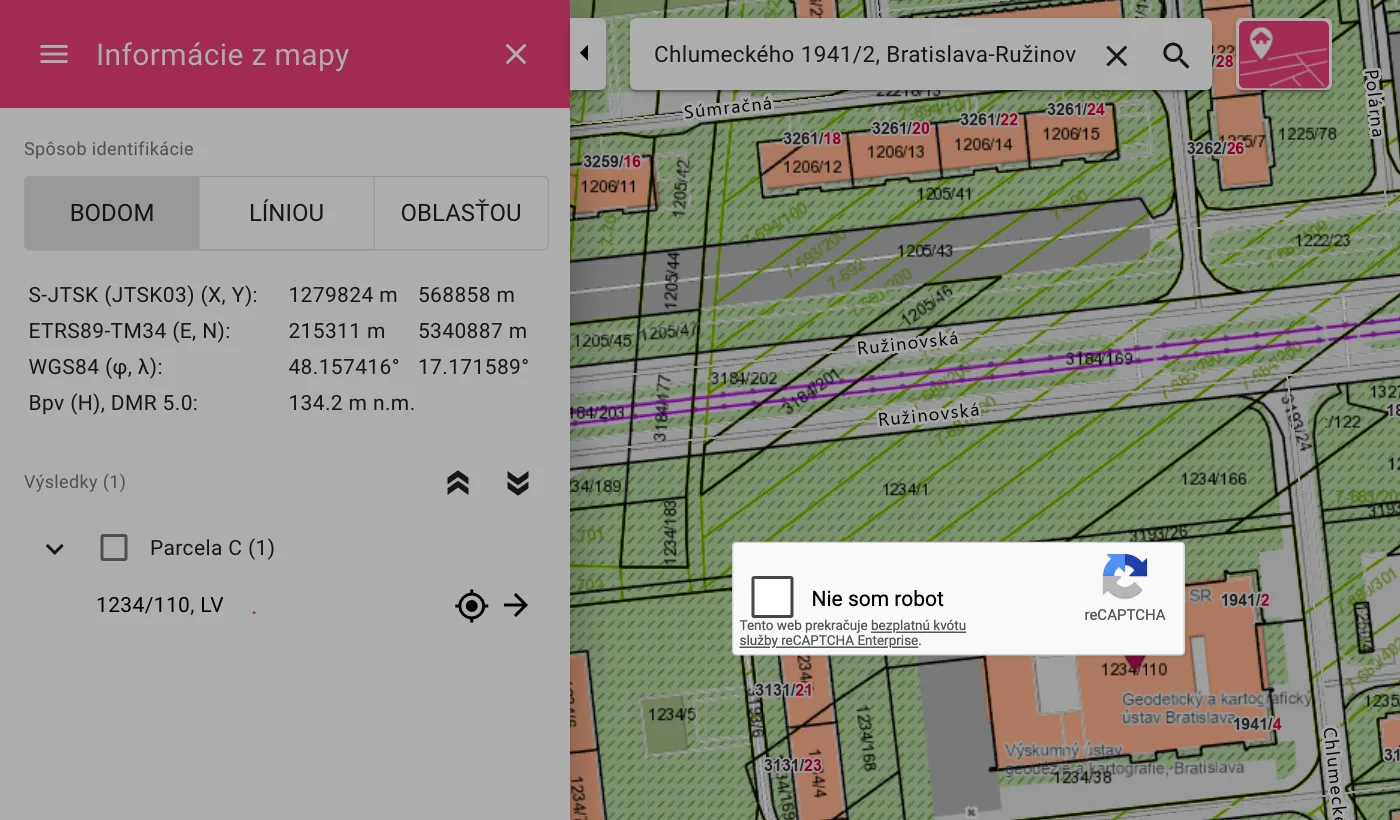Click map parcel label 3184/169
The width and height of the screenshot is (1400, 820).
(x=1099, y=358)
